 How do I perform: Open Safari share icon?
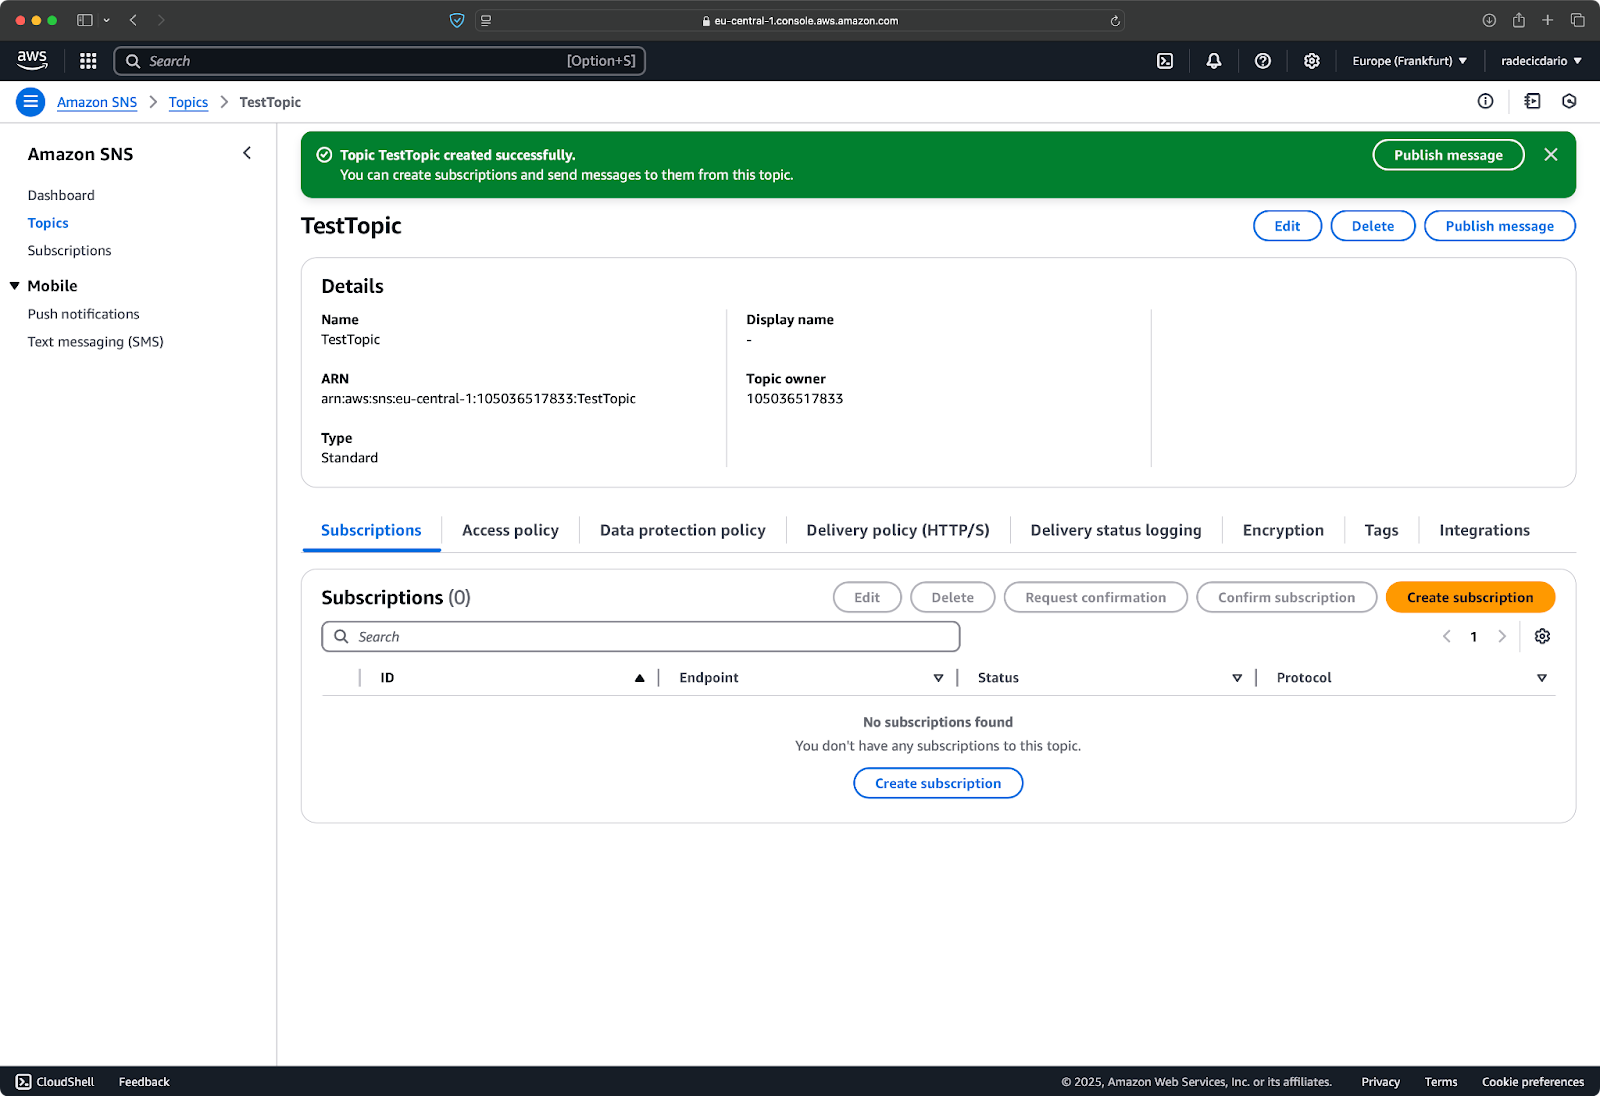1519,20
